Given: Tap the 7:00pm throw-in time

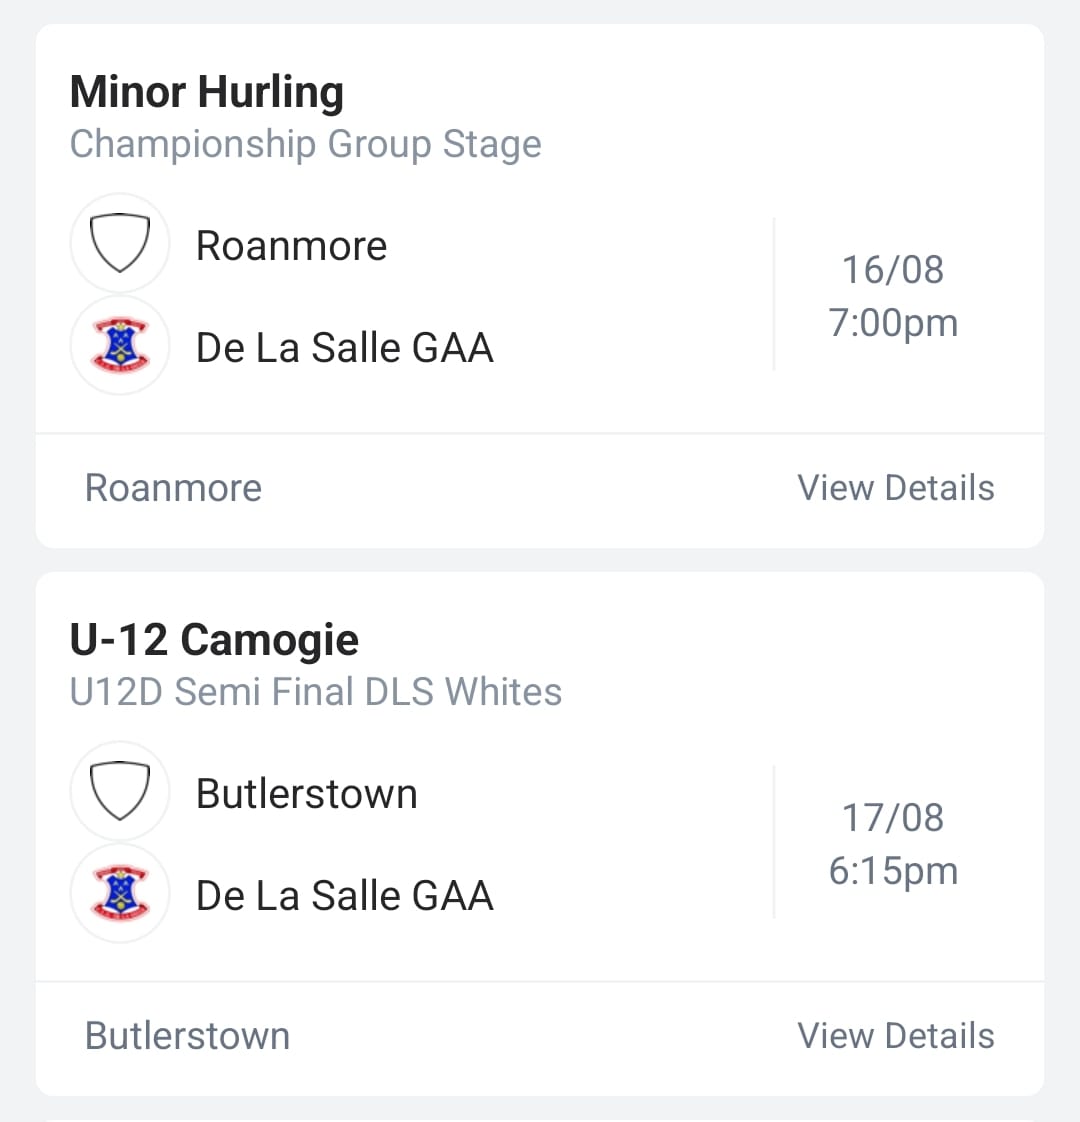Looking at the screenshot, I should (x=893, y=323).
